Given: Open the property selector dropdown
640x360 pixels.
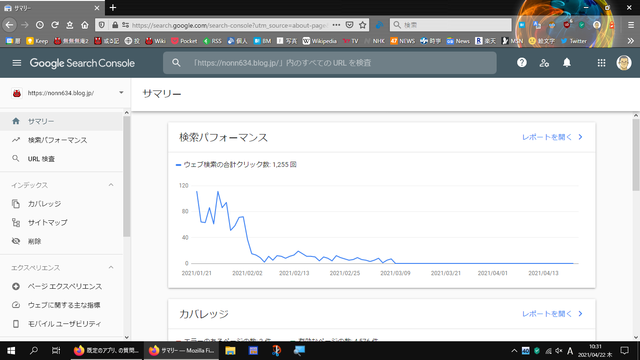Looking at the screenshot, I should (121, 93).
